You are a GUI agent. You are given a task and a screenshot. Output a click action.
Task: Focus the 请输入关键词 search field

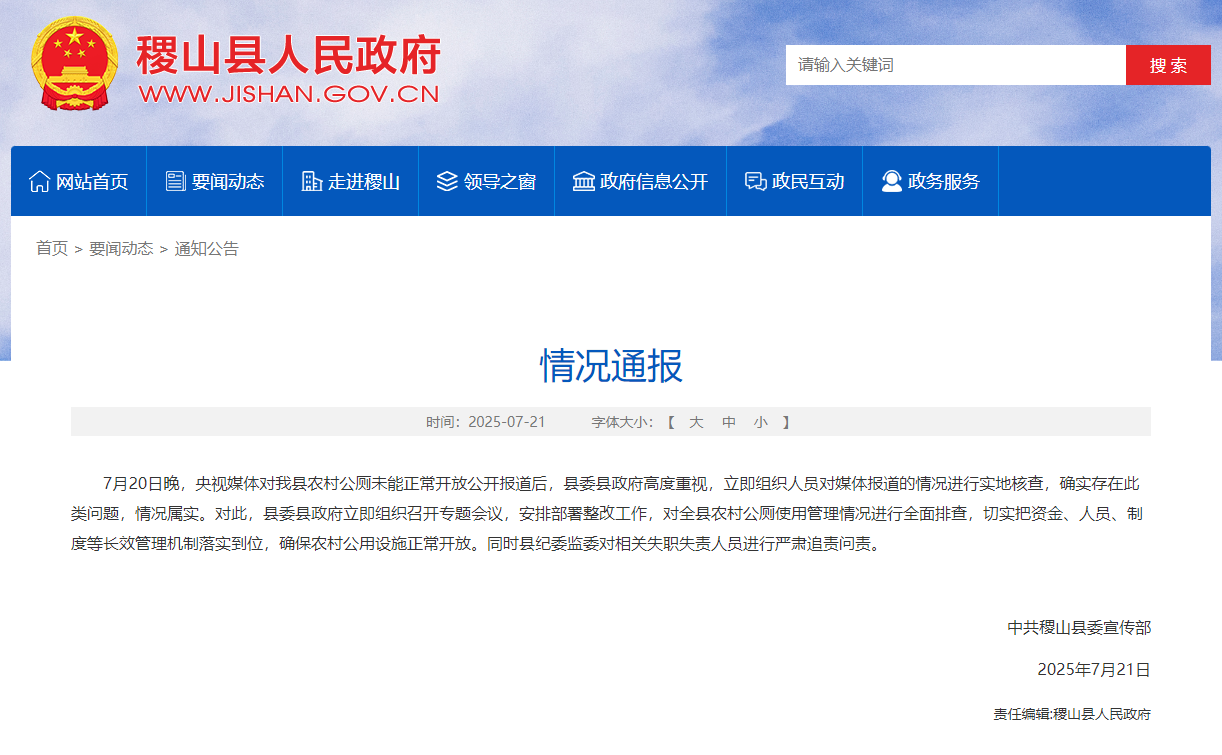(955, 65)
